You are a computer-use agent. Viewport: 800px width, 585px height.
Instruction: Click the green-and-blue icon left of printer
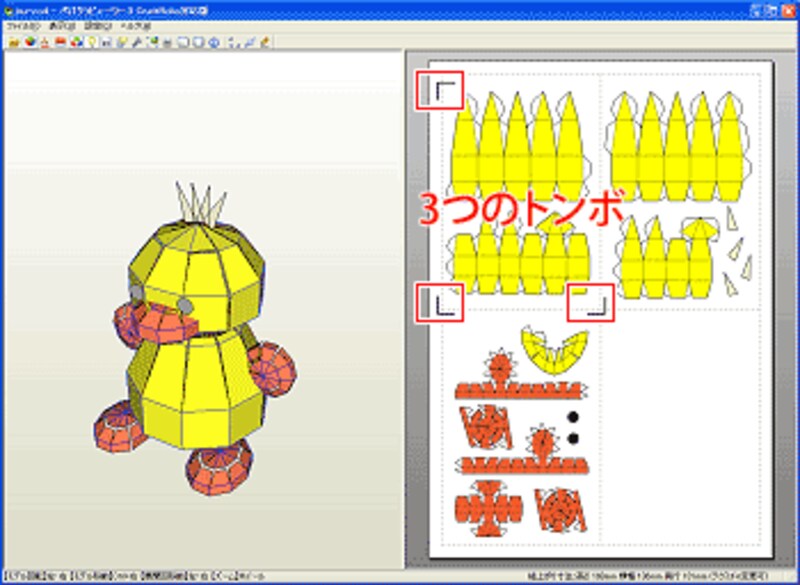click(x=152, y=42)
